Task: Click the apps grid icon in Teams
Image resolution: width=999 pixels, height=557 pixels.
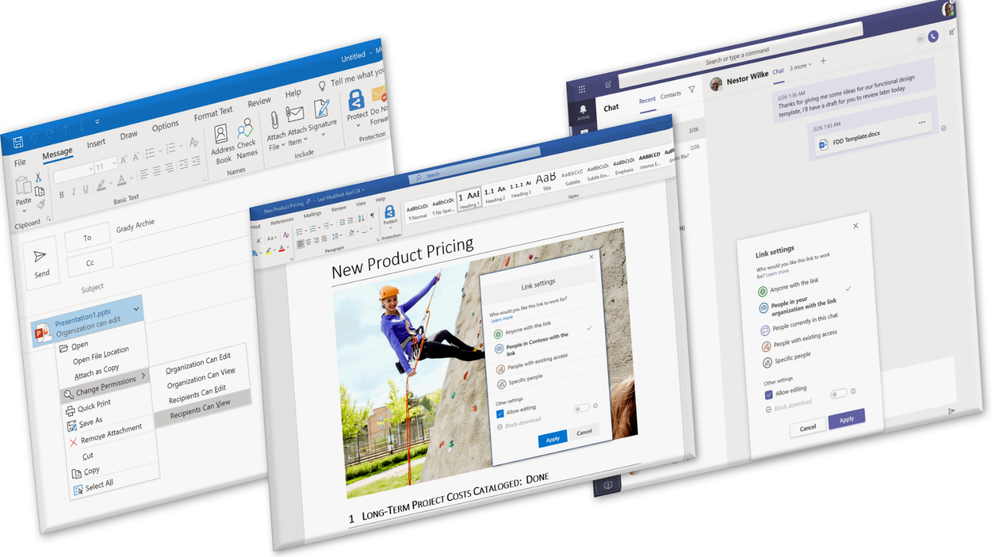Action: (581, 89)
